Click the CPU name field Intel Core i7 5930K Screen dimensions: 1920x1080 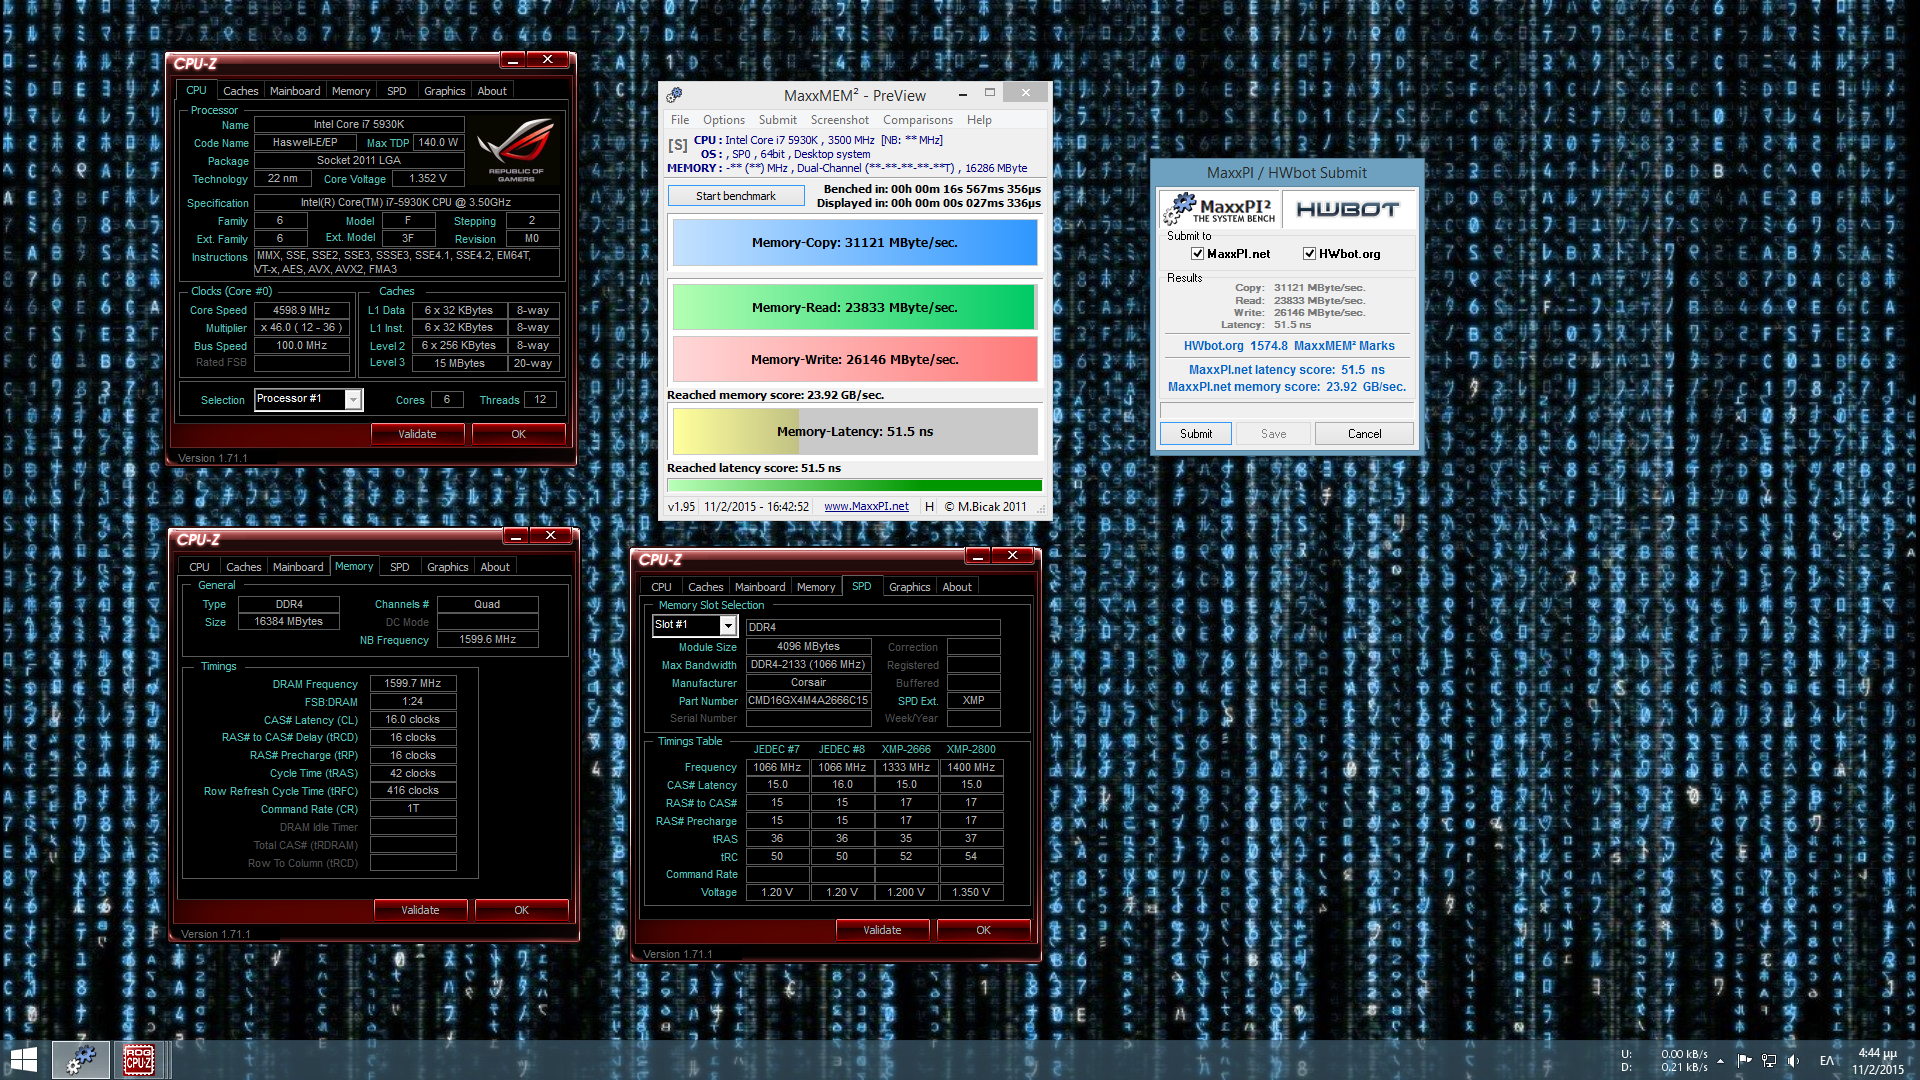coord(359,125)
